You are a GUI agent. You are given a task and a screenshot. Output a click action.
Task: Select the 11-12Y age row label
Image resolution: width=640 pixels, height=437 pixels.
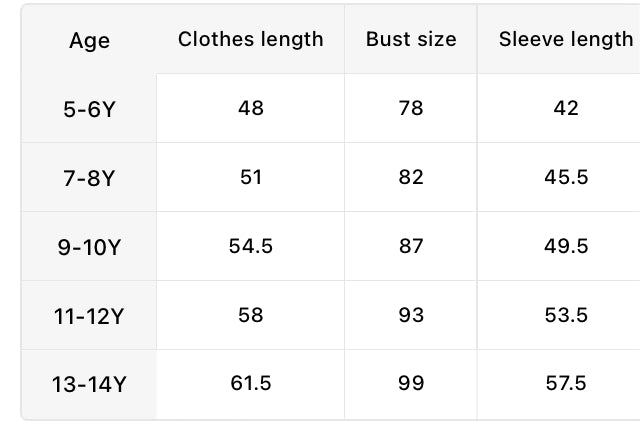point(89,316)
